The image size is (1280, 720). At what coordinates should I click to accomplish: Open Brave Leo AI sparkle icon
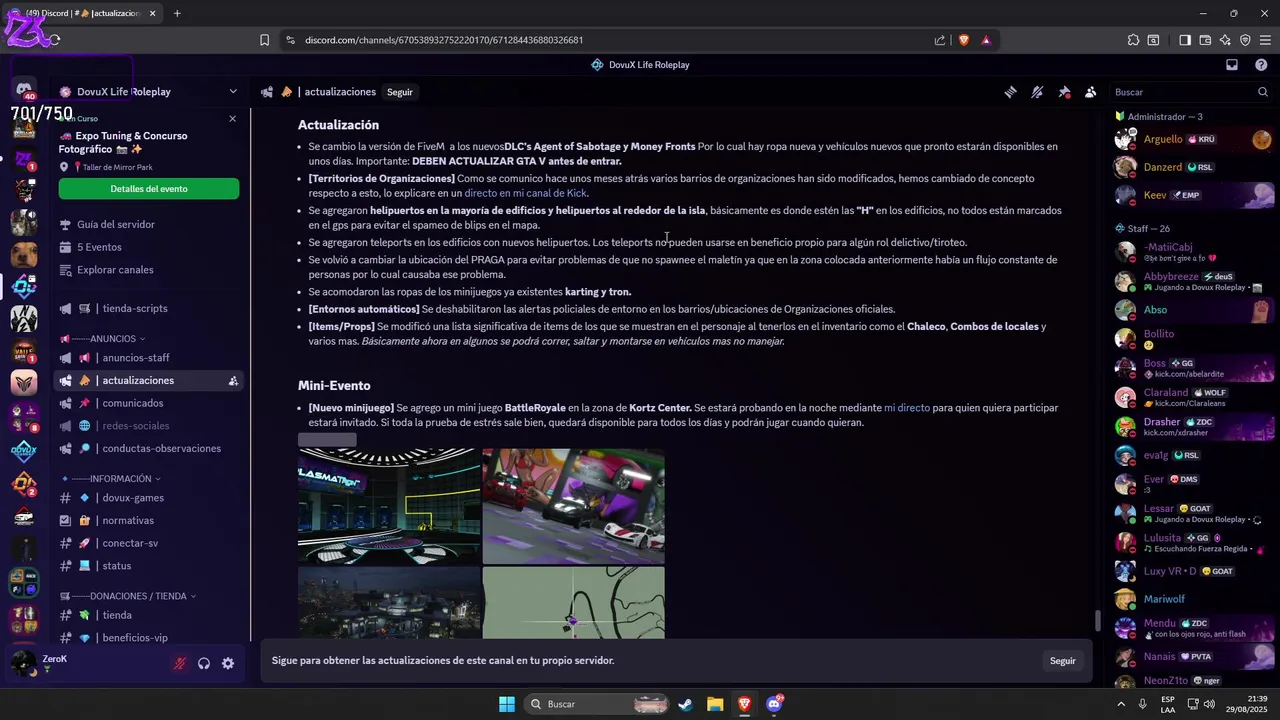(1225, 40)
